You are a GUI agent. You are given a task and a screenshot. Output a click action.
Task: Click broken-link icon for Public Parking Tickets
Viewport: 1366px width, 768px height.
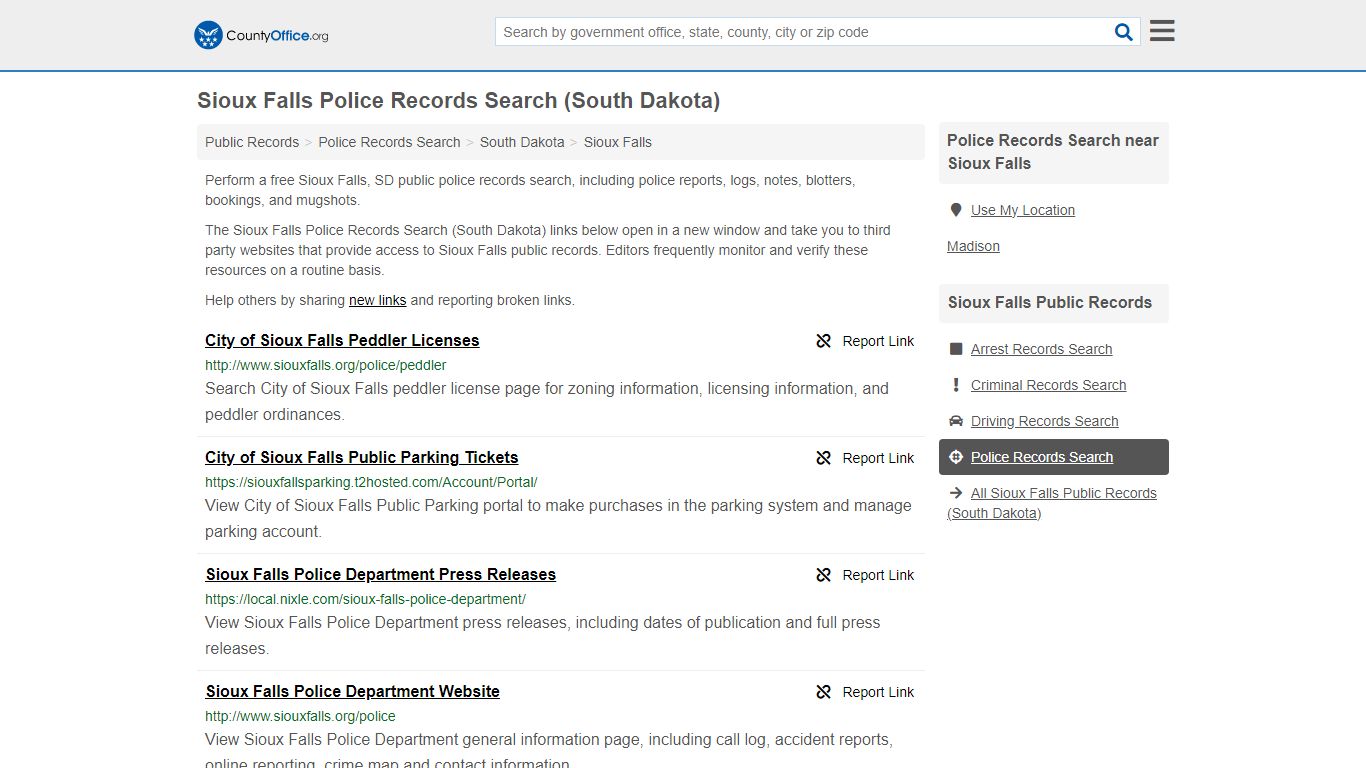(824, 458)
